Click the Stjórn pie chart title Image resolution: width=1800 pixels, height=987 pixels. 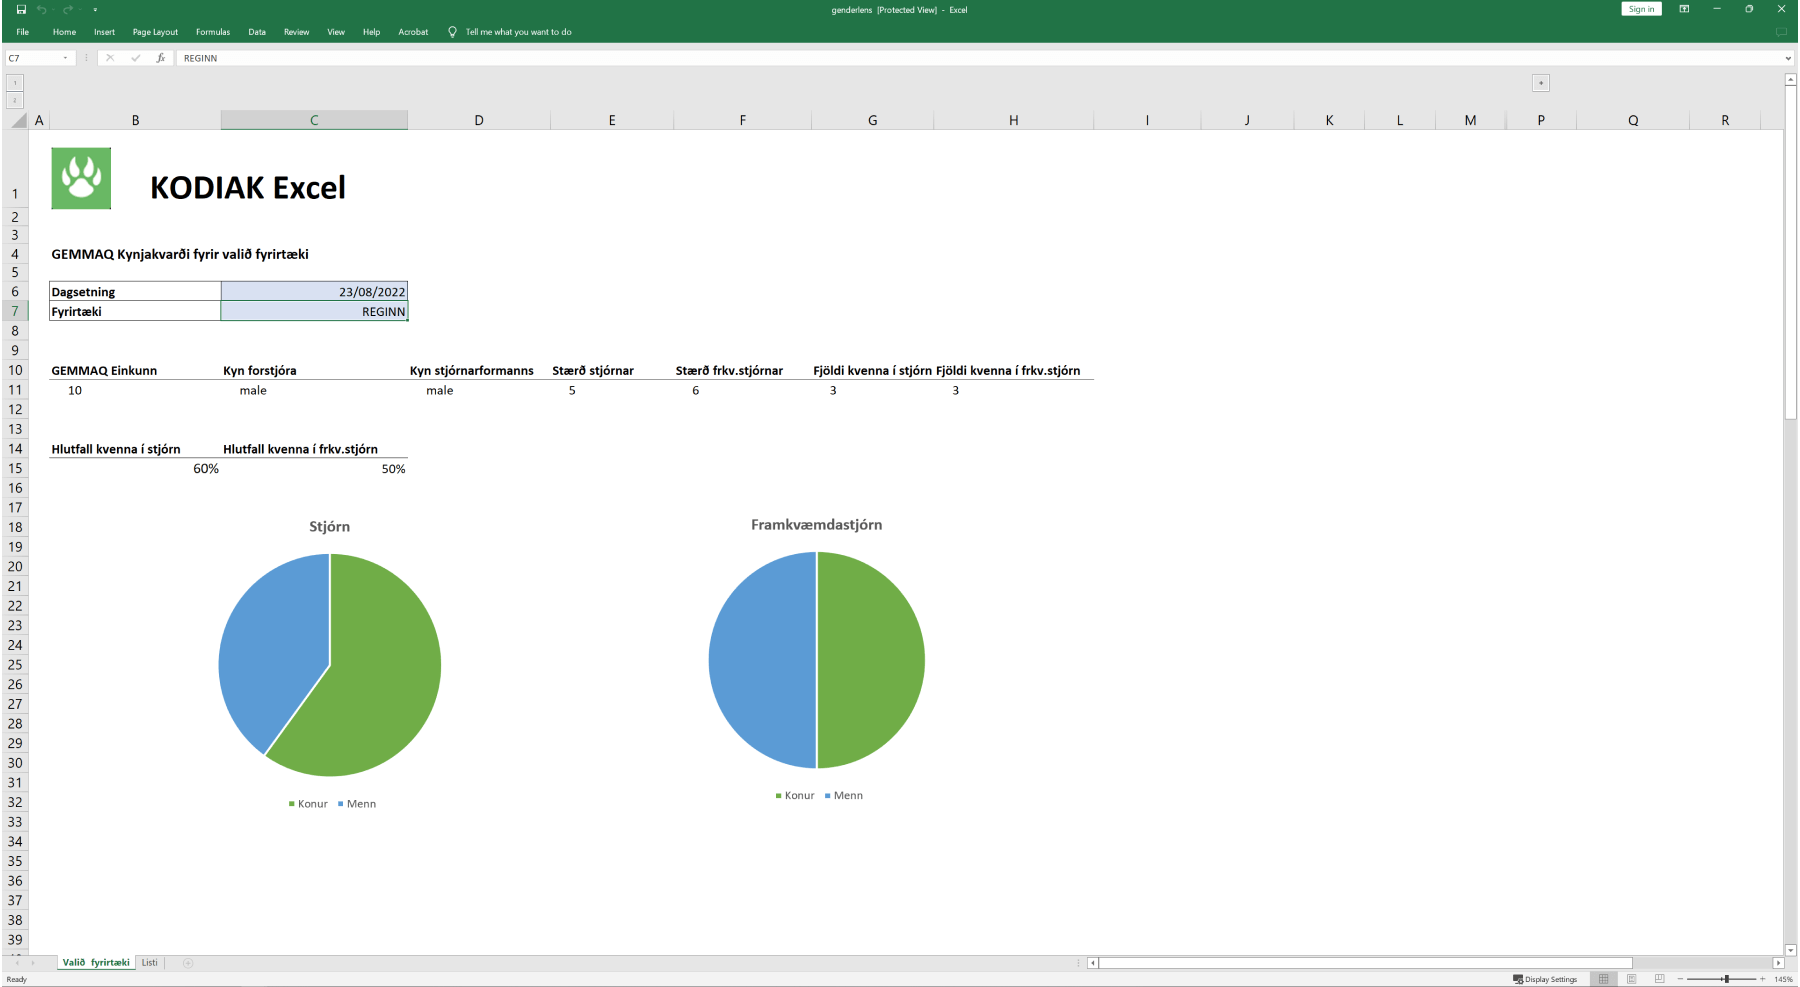tap(330, 527)
